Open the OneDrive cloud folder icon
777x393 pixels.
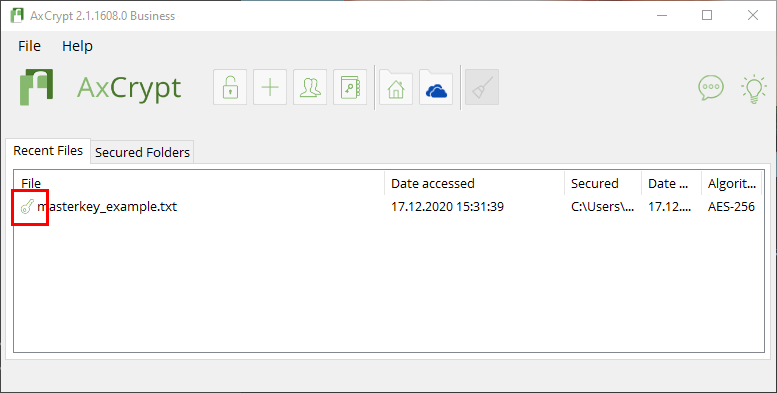tap(436, 87)
